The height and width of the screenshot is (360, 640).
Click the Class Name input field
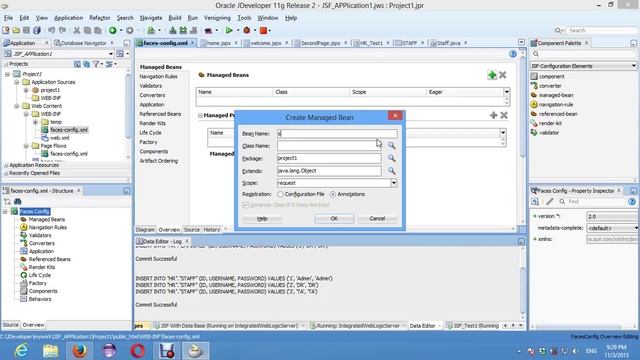(x=329, y=146)
